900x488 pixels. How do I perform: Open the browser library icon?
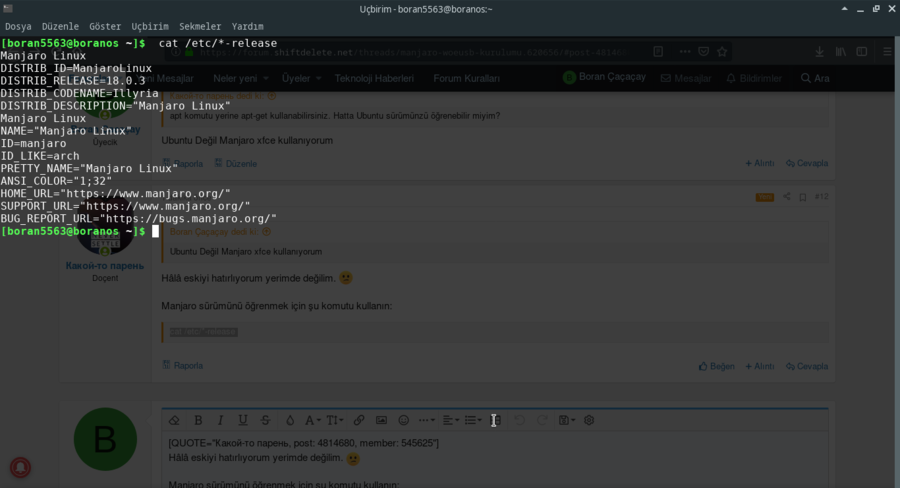pos(841,52)
